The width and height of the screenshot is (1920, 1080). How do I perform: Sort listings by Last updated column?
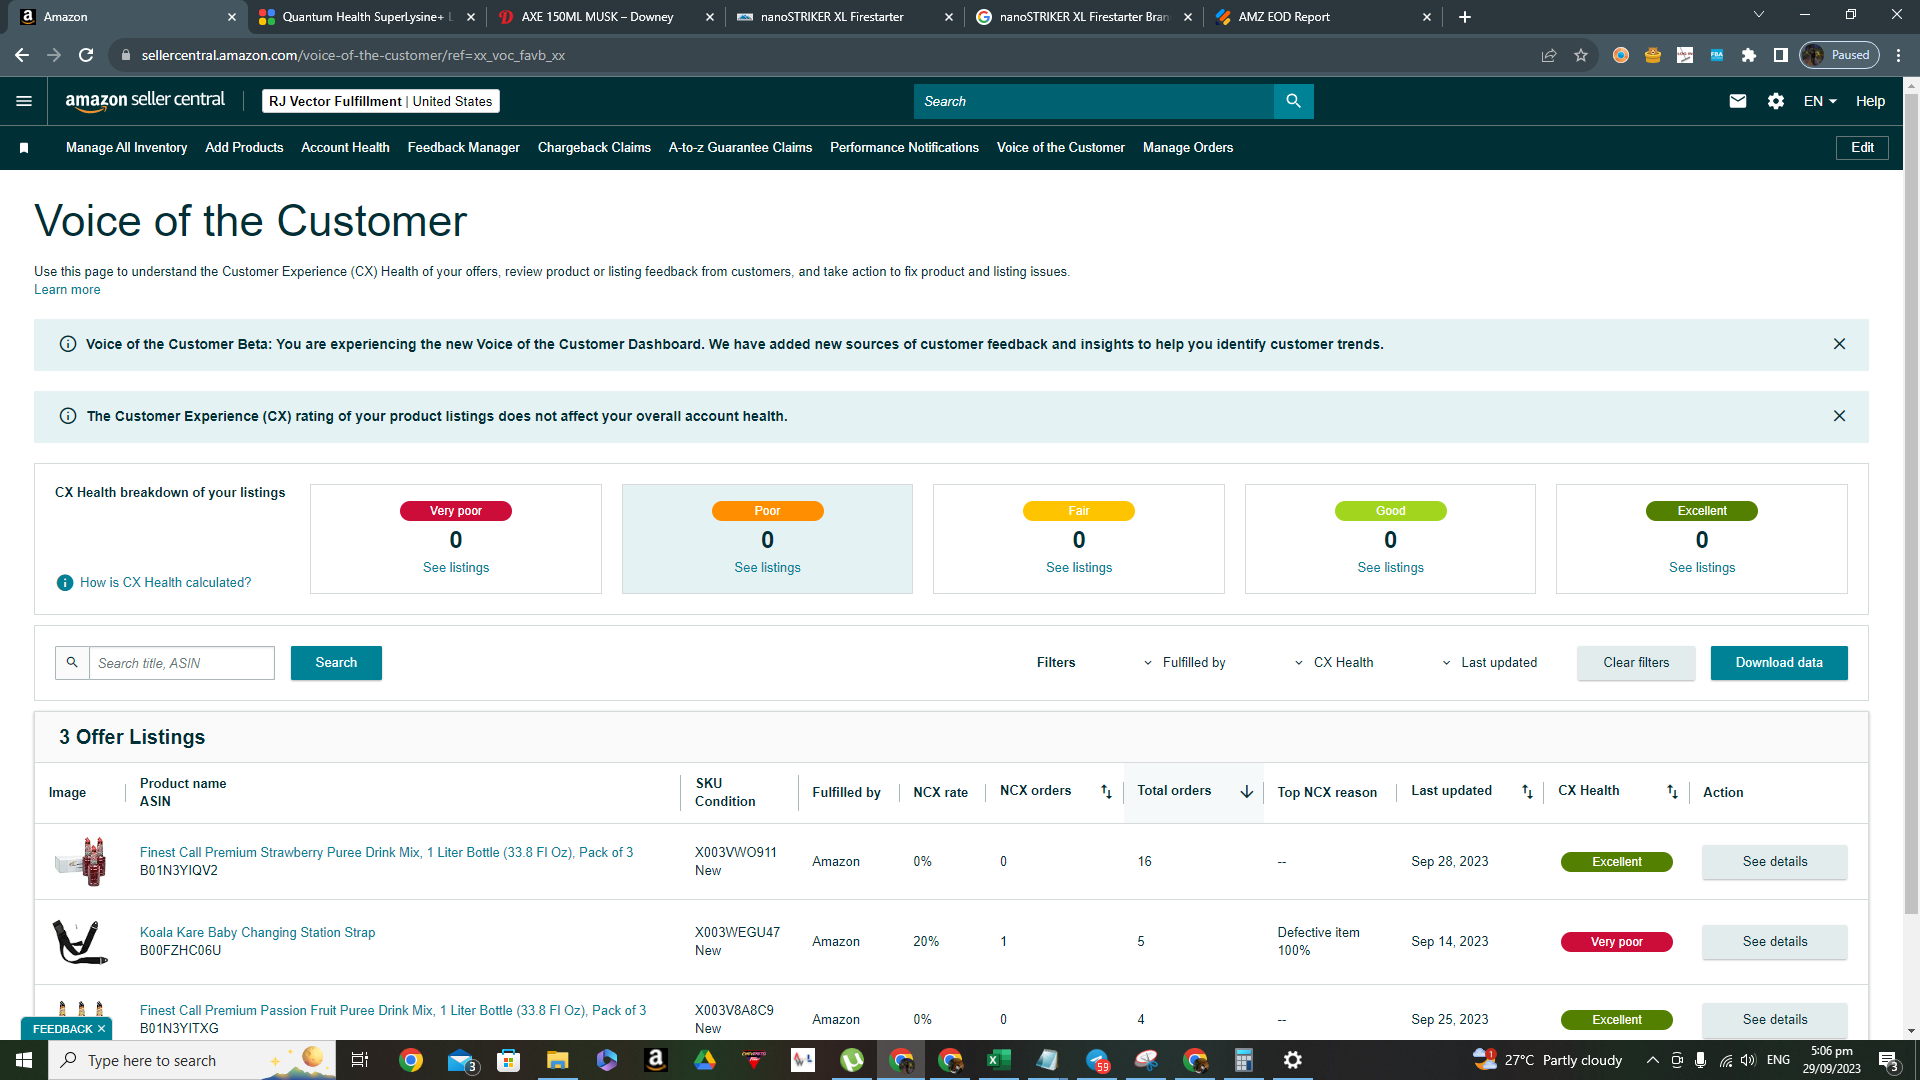click(1527, 791)
